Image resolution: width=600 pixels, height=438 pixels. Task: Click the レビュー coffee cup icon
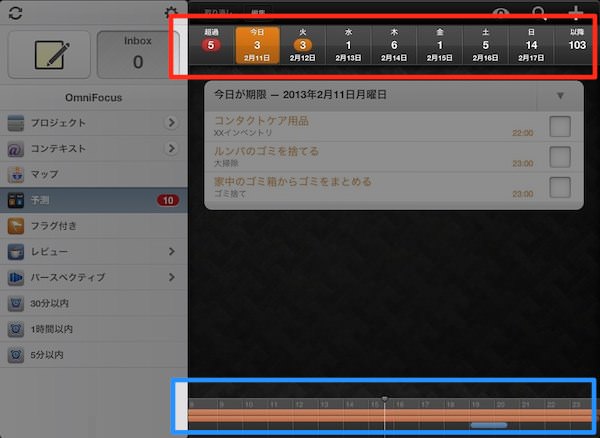point(16,252)
